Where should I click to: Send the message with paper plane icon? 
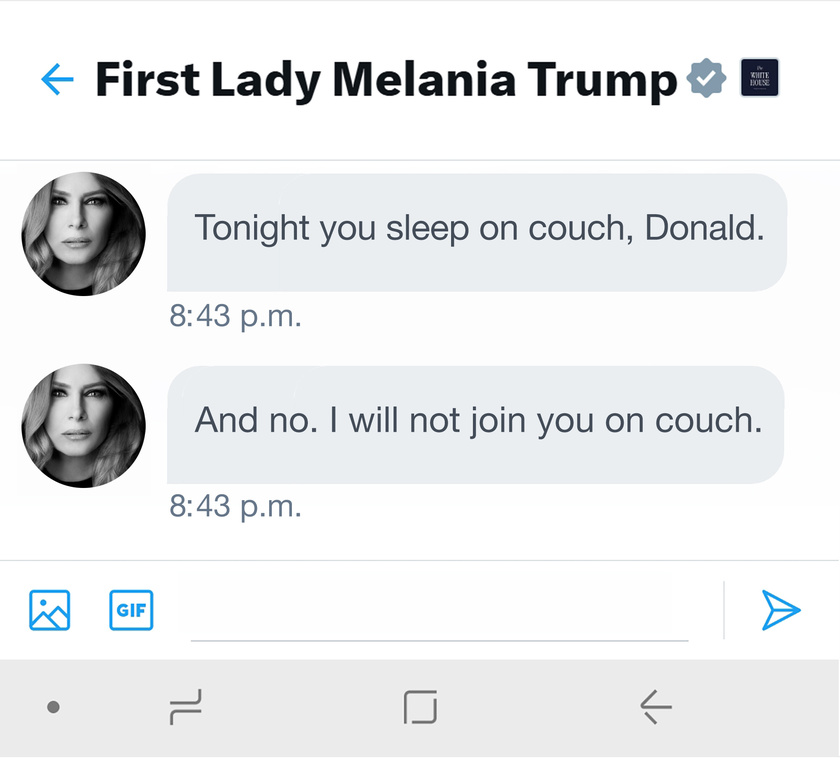[781, 610]
